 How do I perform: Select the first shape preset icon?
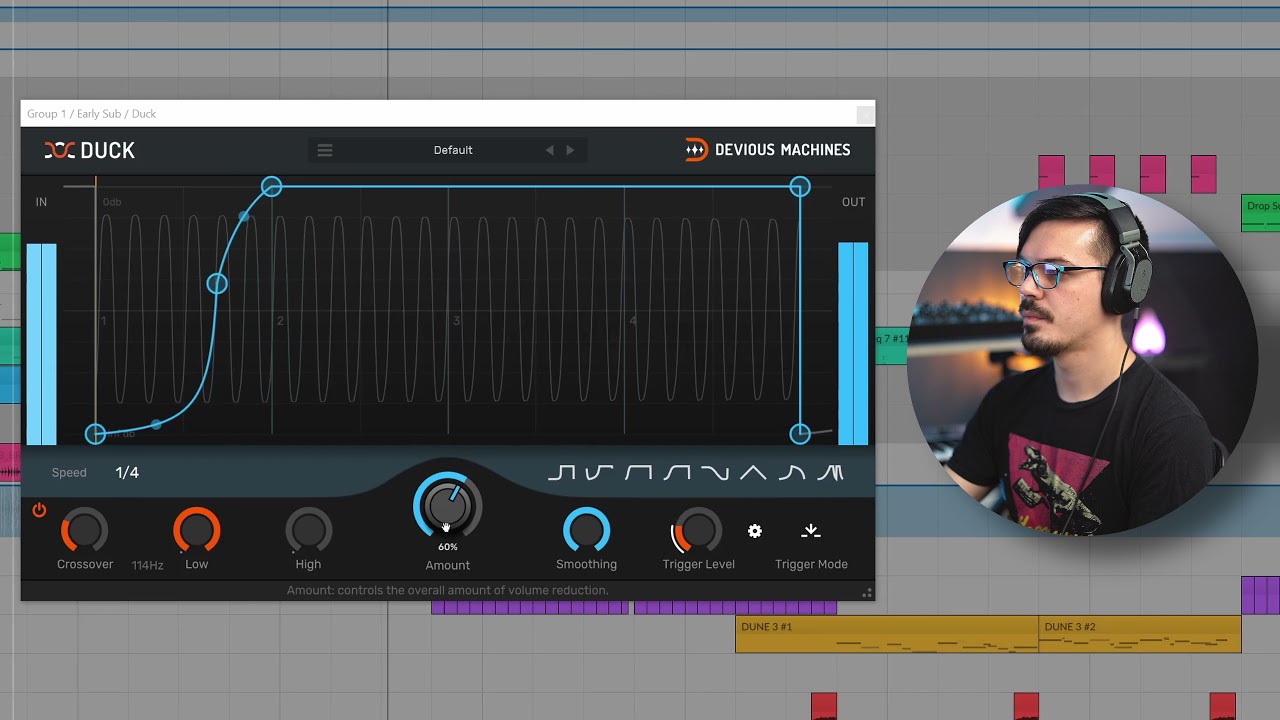click(x=561, y=473)
